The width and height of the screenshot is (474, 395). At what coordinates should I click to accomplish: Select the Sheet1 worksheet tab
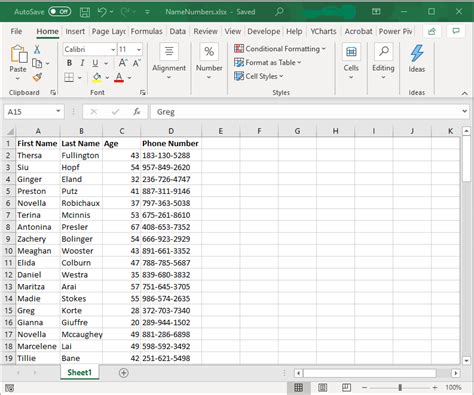click(80, 372)
